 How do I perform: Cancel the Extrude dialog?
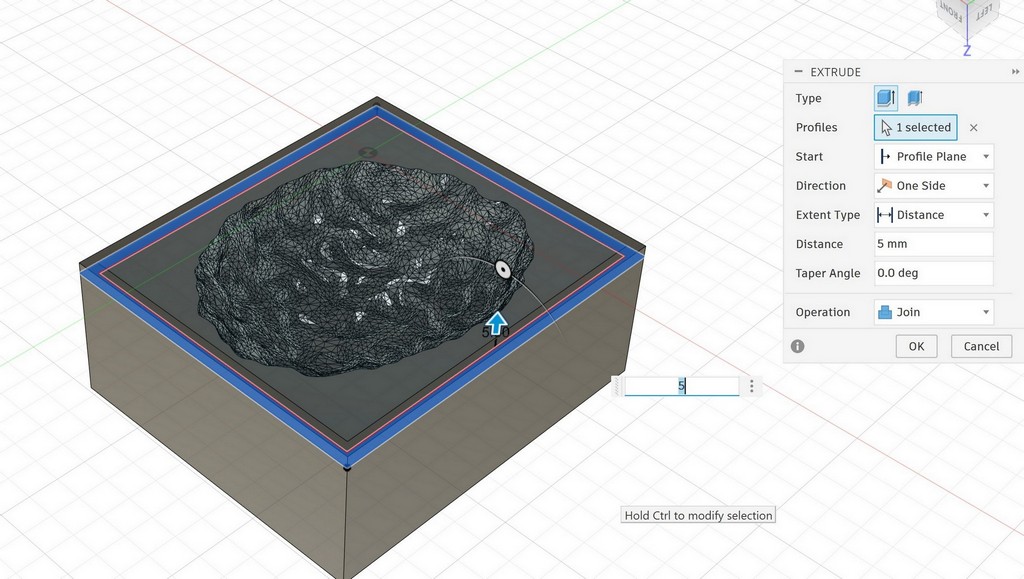point(981,346)
